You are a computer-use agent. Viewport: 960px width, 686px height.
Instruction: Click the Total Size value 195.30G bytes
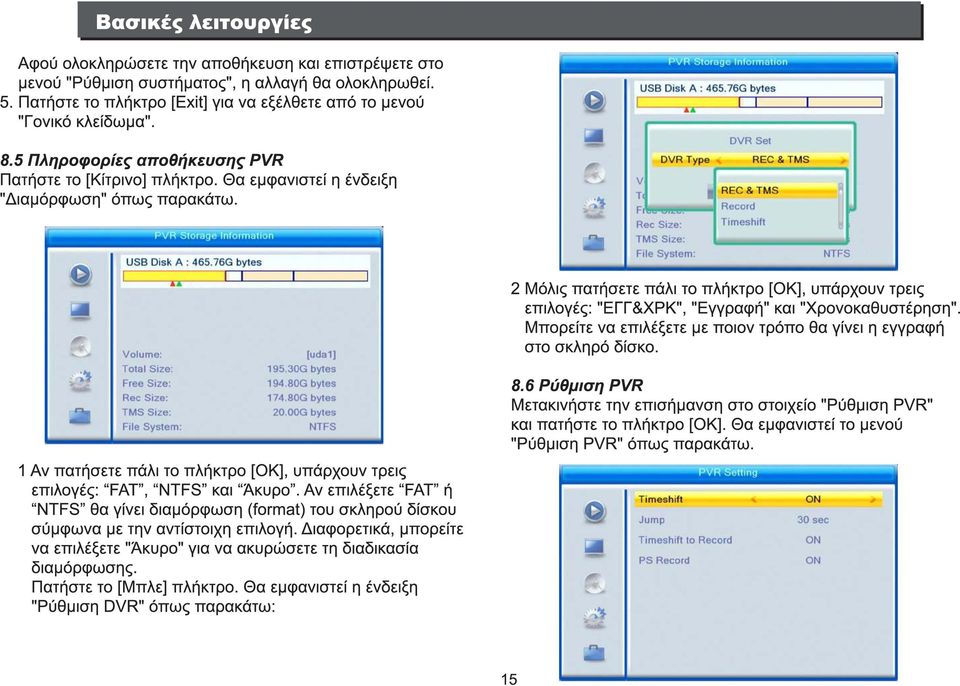click(301, 369)
